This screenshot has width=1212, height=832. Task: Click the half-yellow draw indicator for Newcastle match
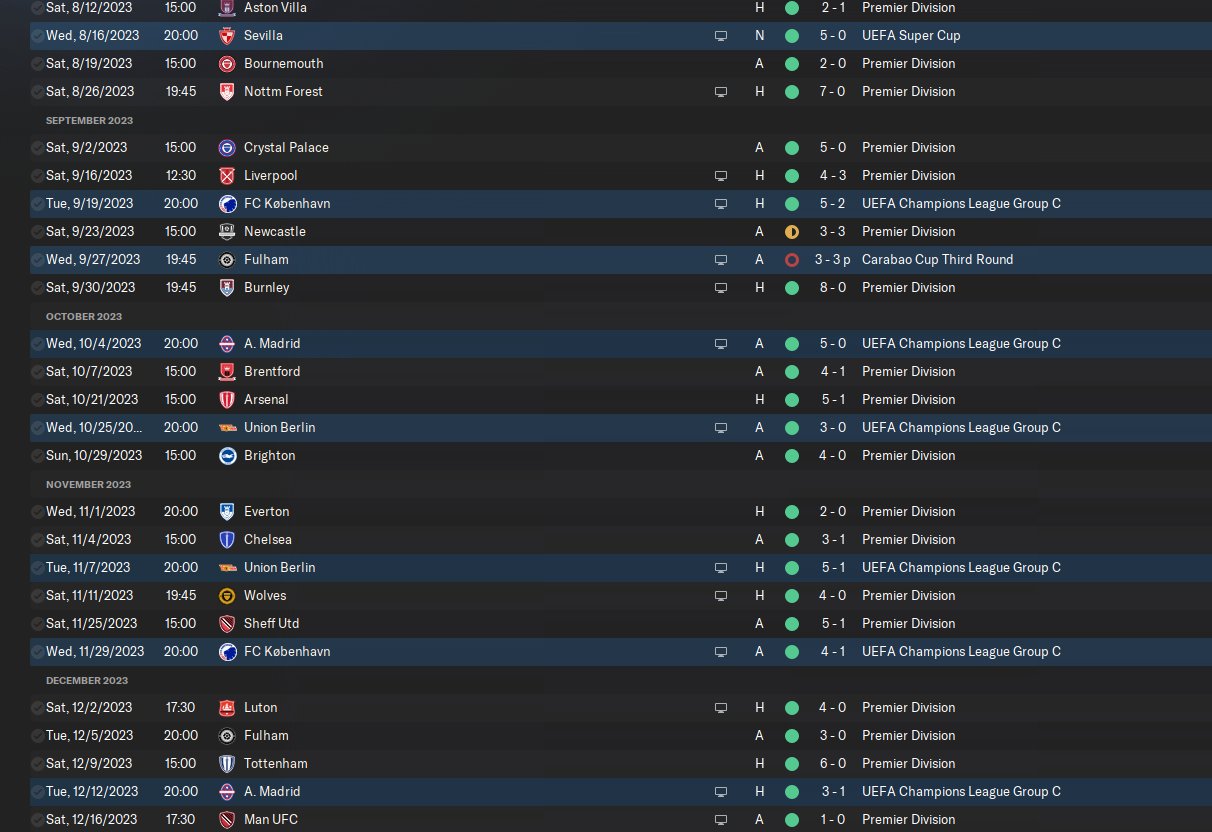point(792,231)
